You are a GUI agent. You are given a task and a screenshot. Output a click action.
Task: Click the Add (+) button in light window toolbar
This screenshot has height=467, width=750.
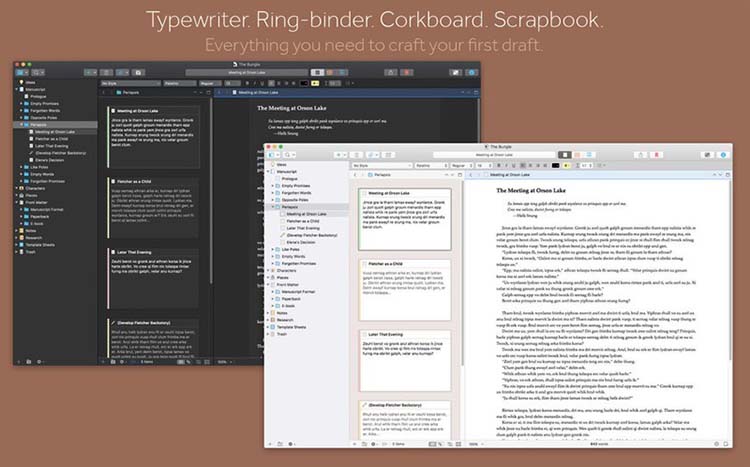[341, 155]
